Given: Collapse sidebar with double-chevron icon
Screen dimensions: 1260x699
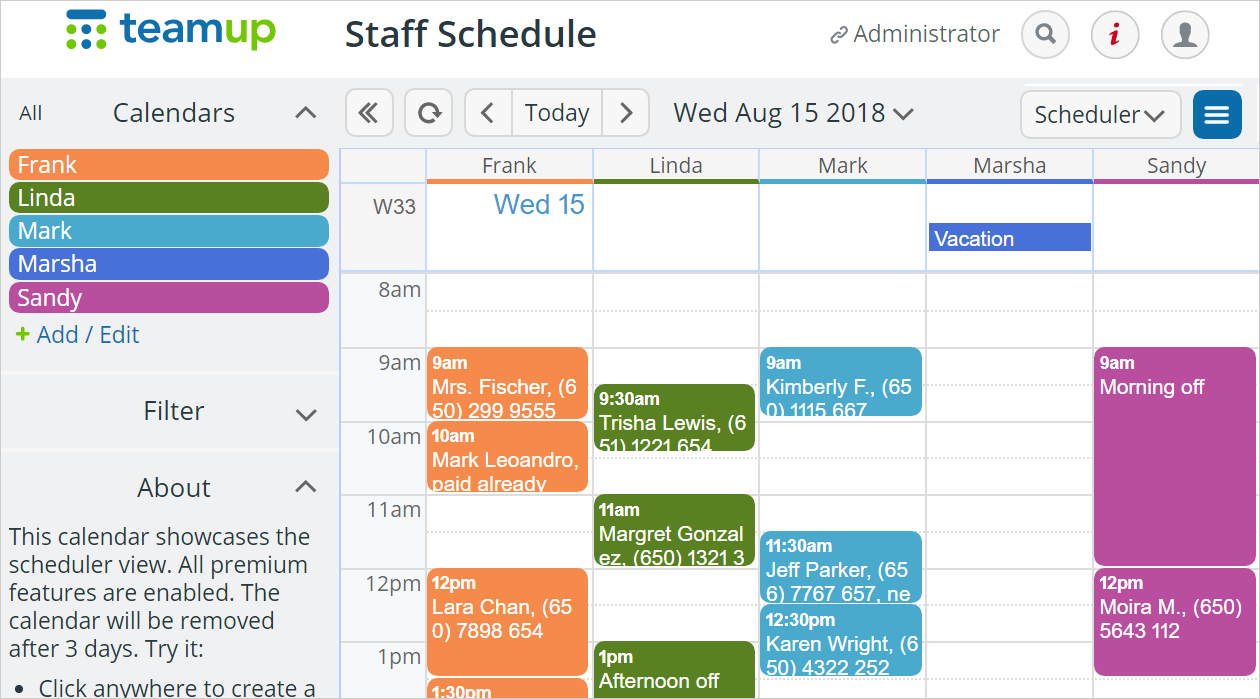Looking at the screenshot, I should [x=369, y=113].
